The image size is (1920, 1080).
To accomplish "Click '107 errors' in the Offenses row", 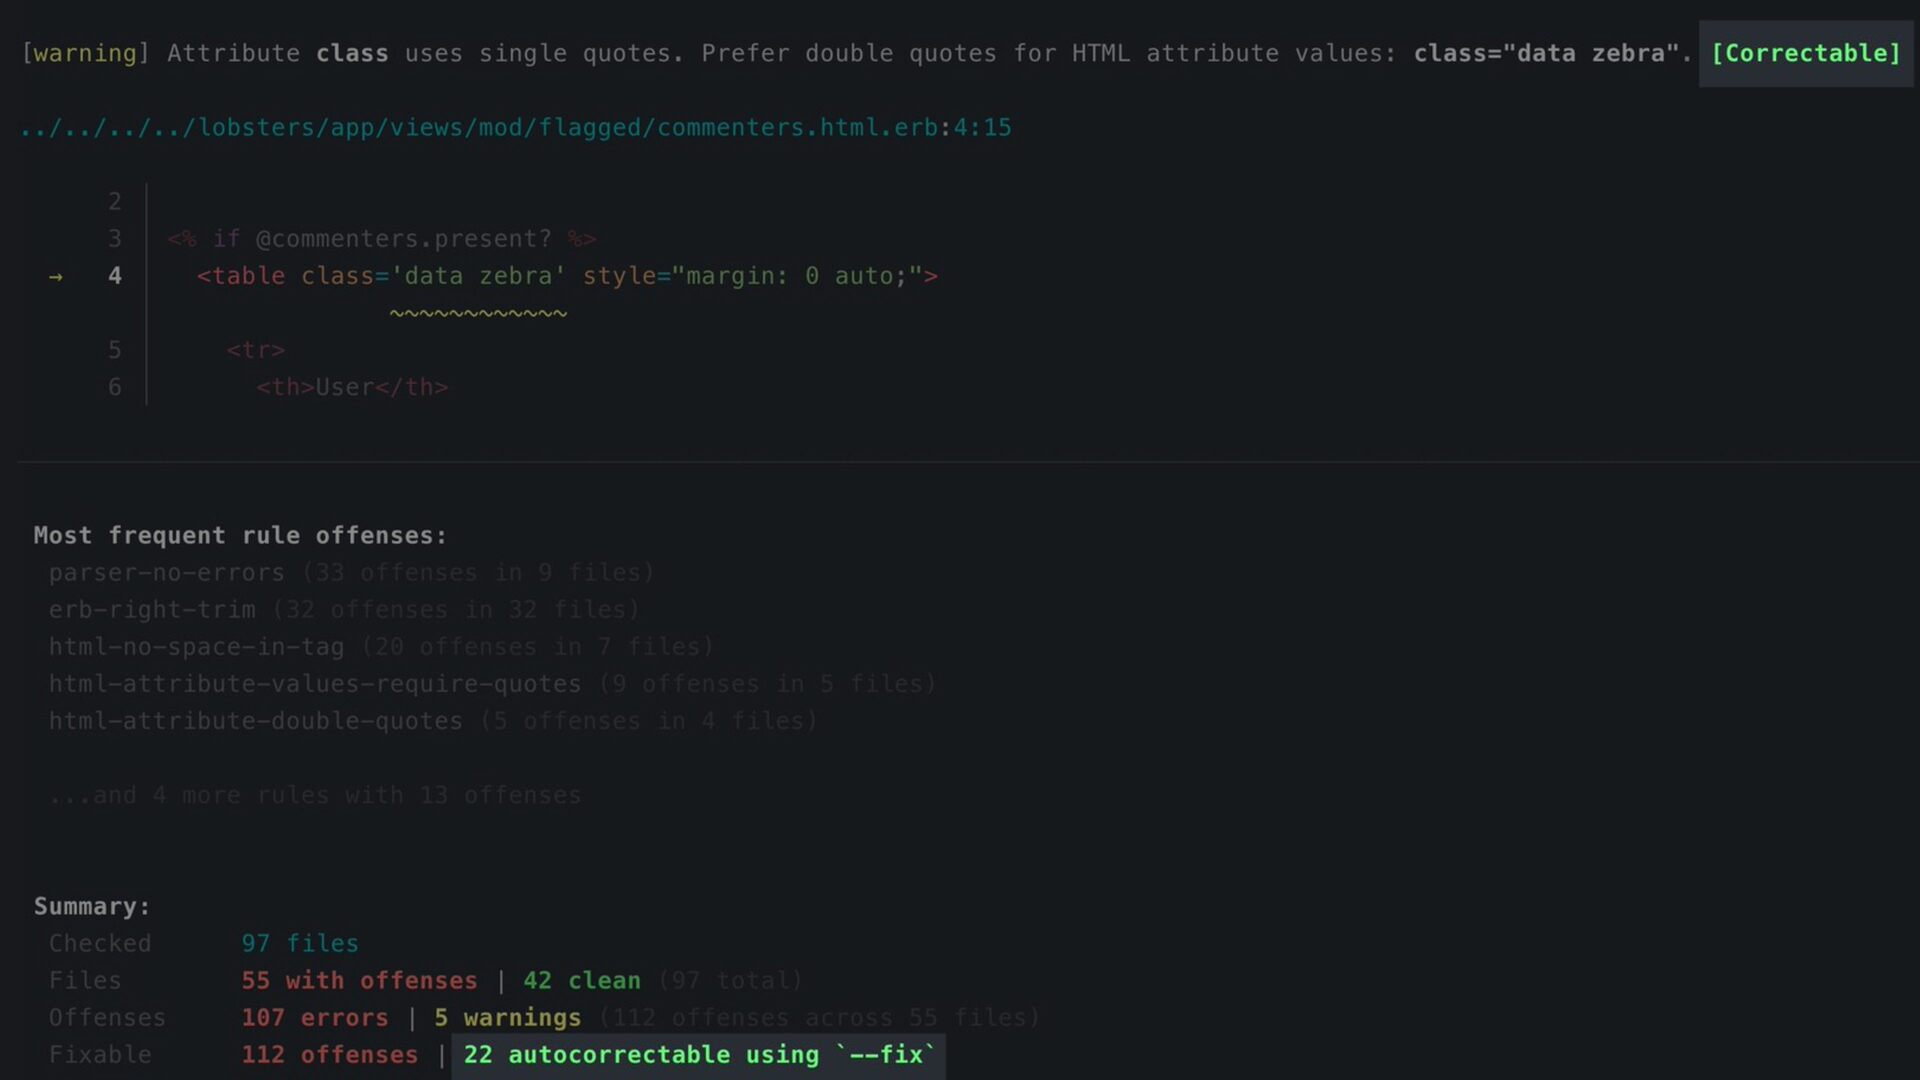I will (314, 1018).
